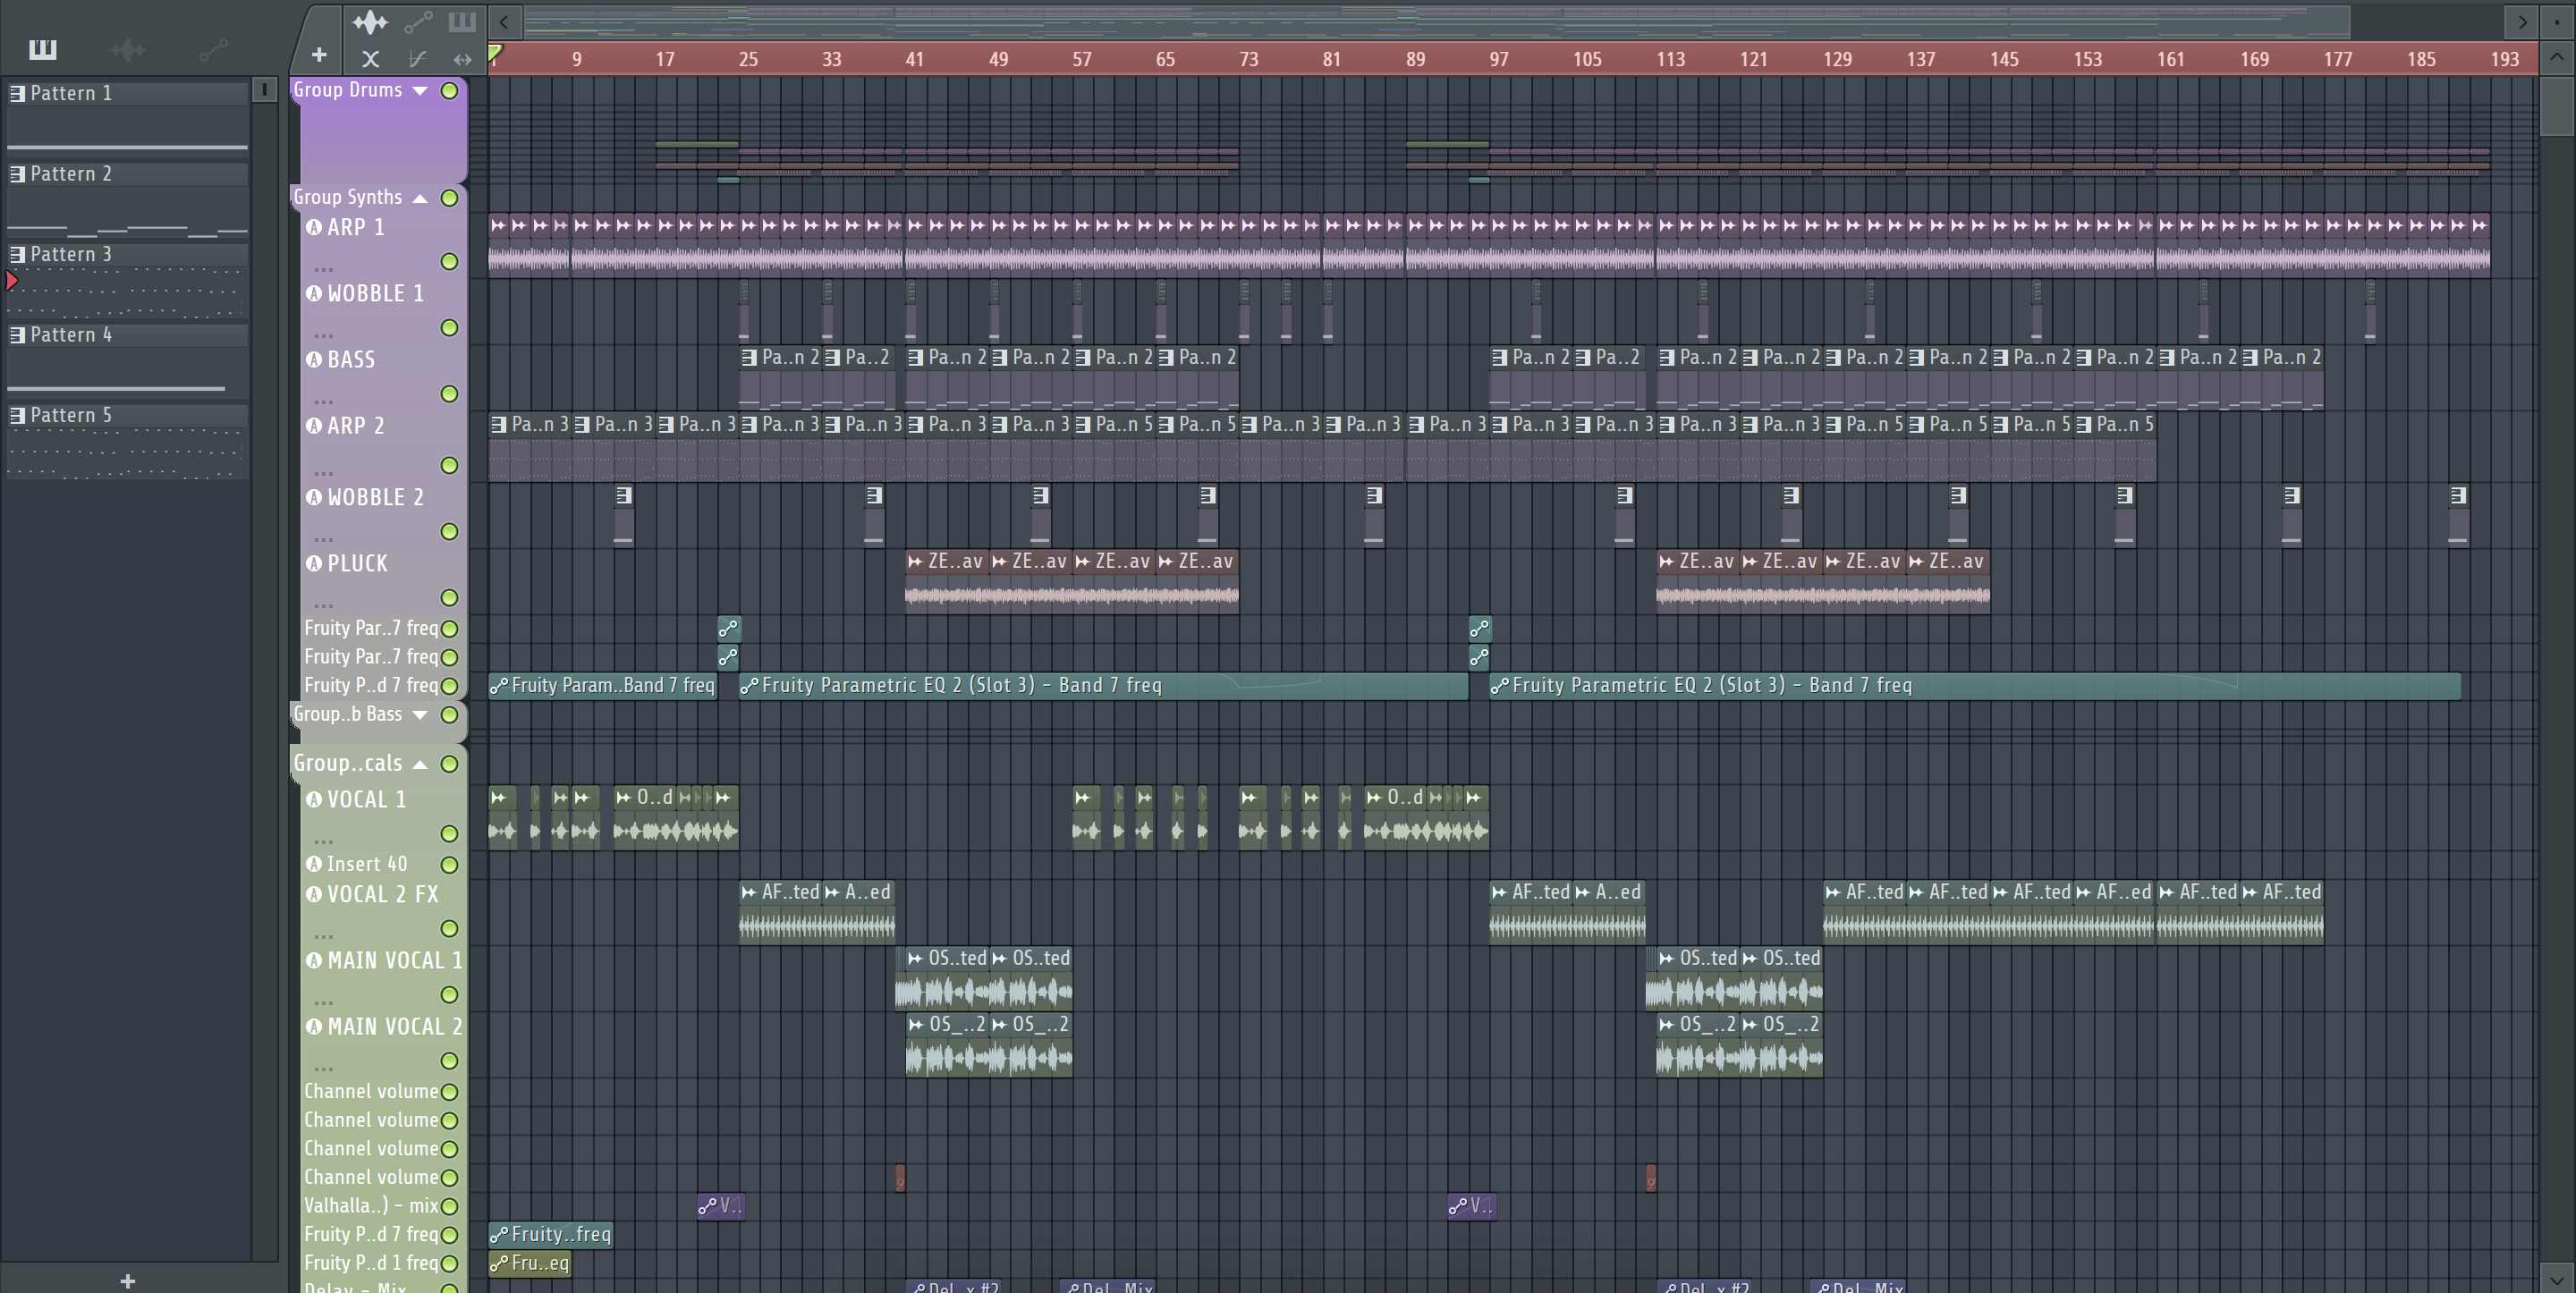2576x1293 pixels.
Task: Click the WOBBLE 1 track icon
Action: [x=314, y=293]
